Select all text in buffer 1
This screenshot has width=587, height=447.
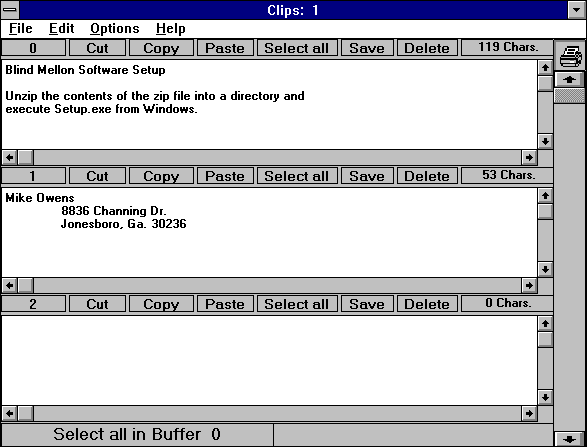pos(297,176)
